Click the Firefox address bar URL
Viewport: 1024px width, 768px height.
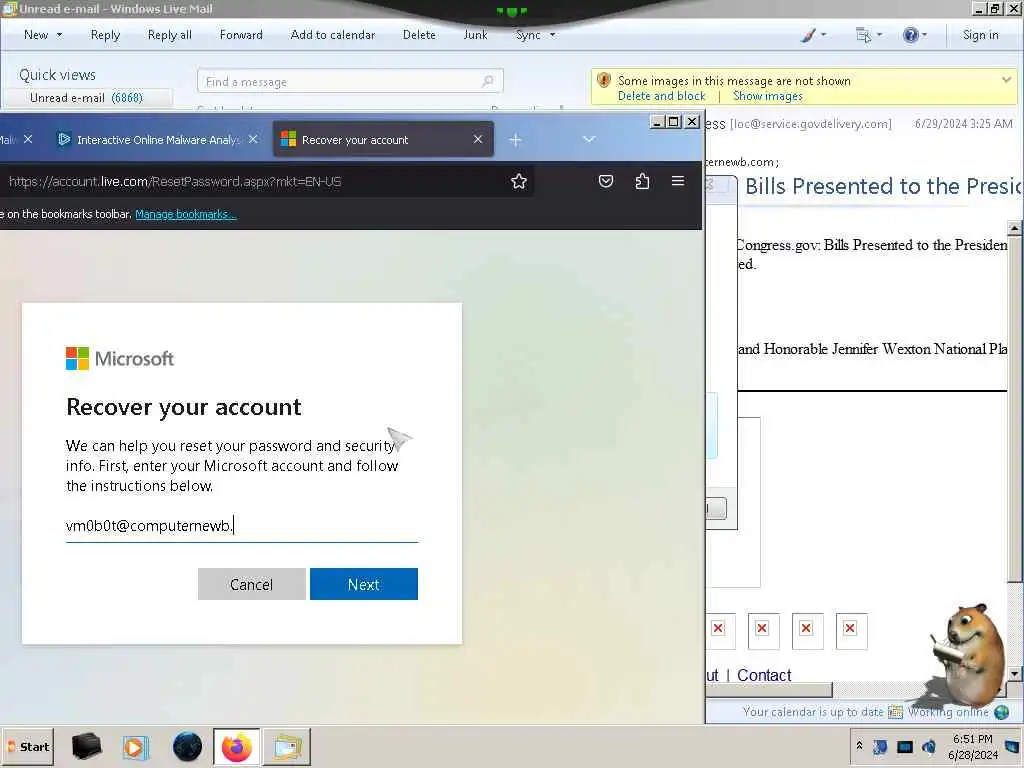point(175,182)
